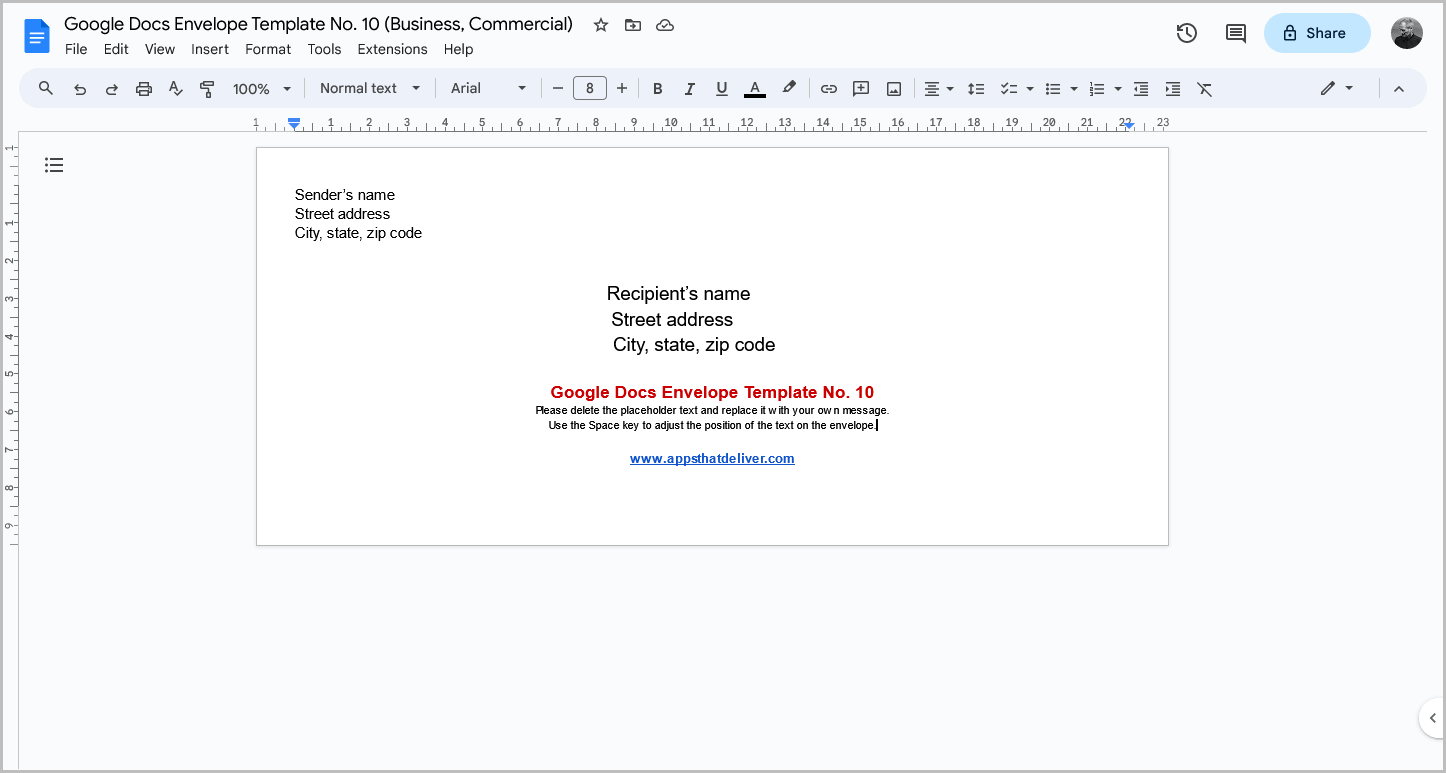Screen dimensions: 1446x773
Task: Click the Sender's name line
Action: (345, 195)
